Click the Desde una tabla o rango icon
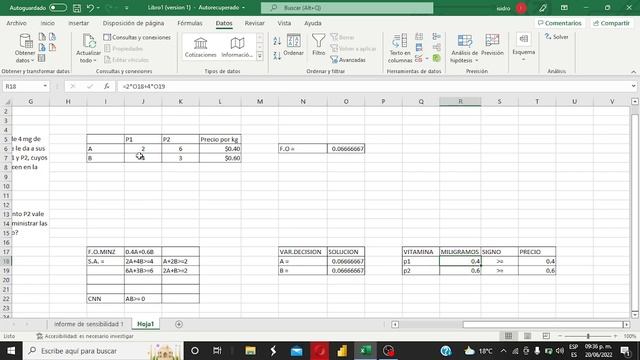The image size is (640, 360). pyautogui.click(x=42, y=58)
